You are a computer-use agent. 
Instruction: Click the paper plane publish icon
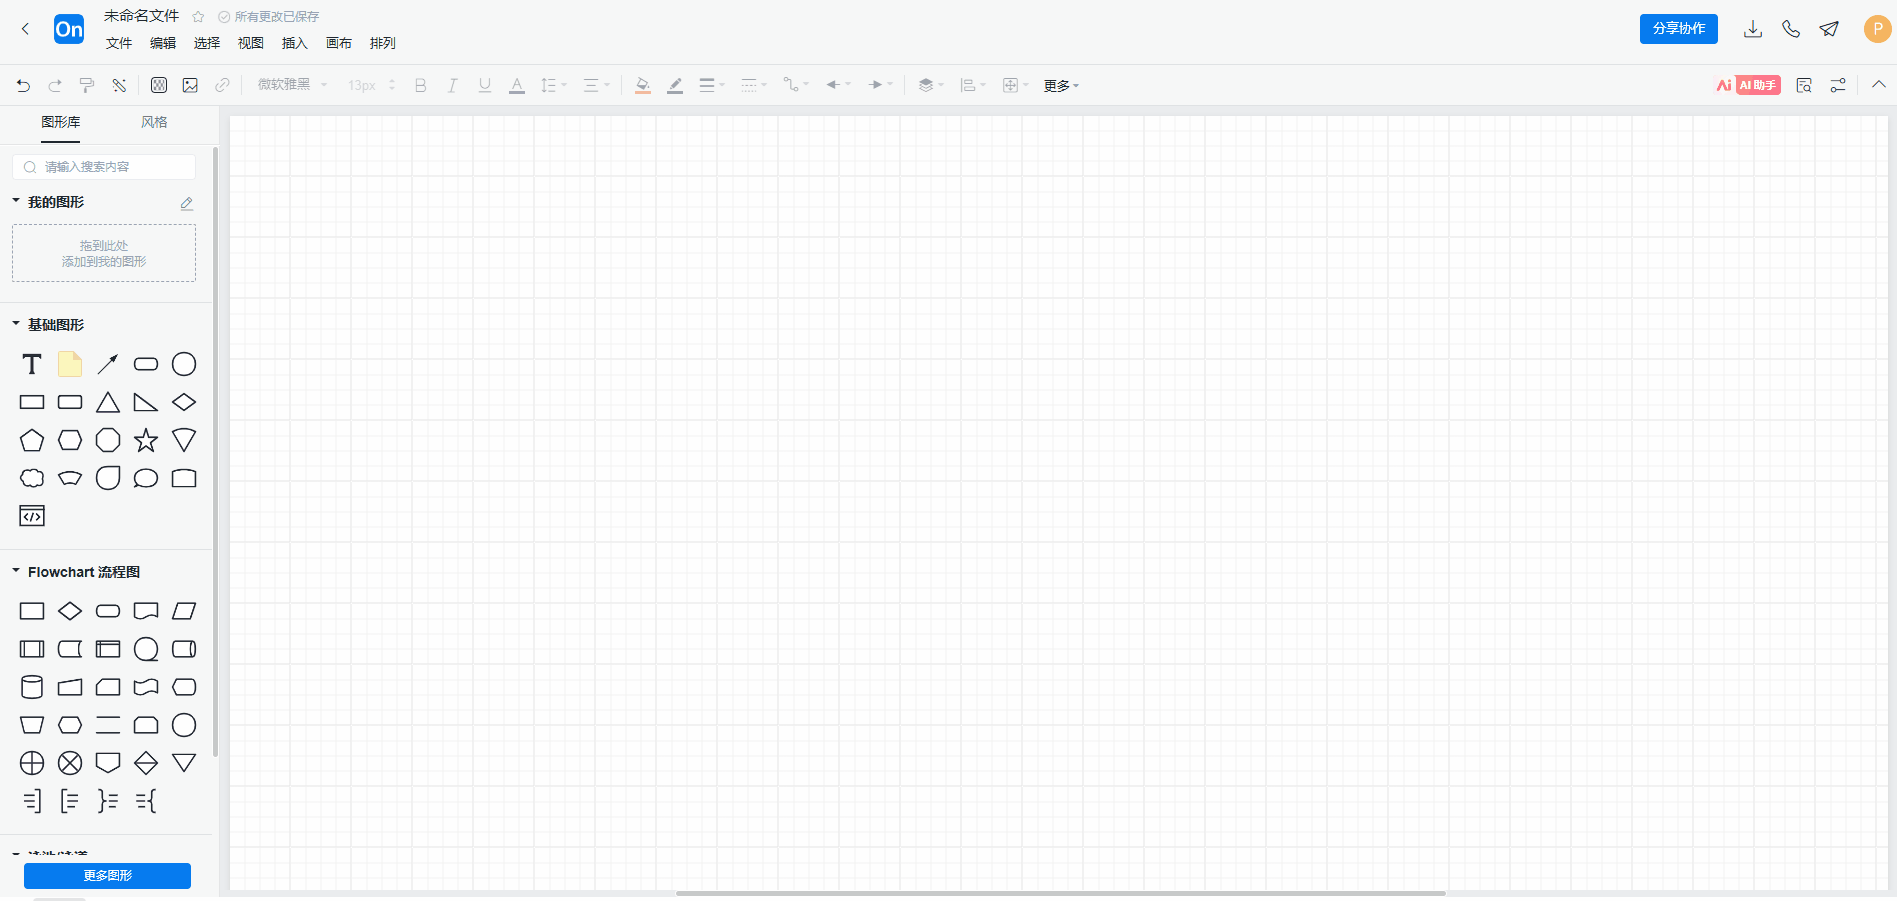point(1829,29)
